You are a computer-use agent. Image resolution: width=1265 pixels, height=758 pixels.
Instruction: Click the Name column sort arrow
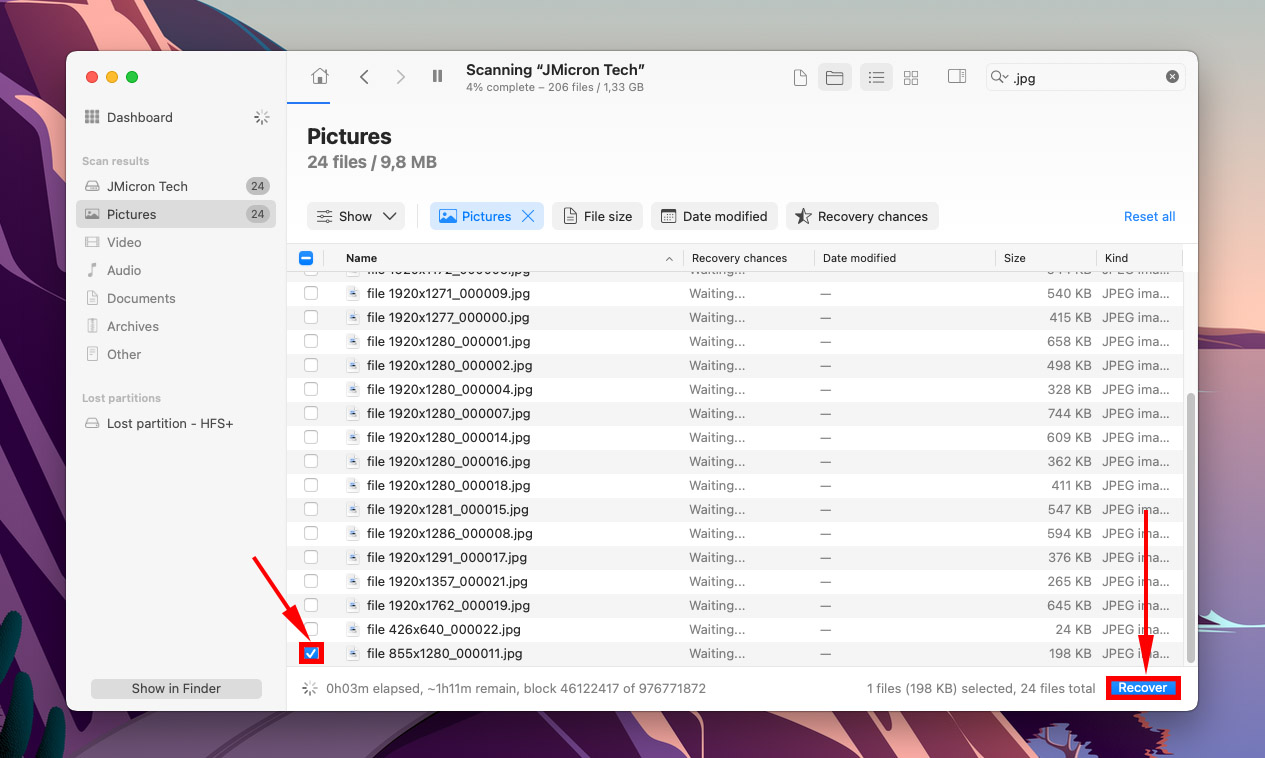[x=669, y=259]
